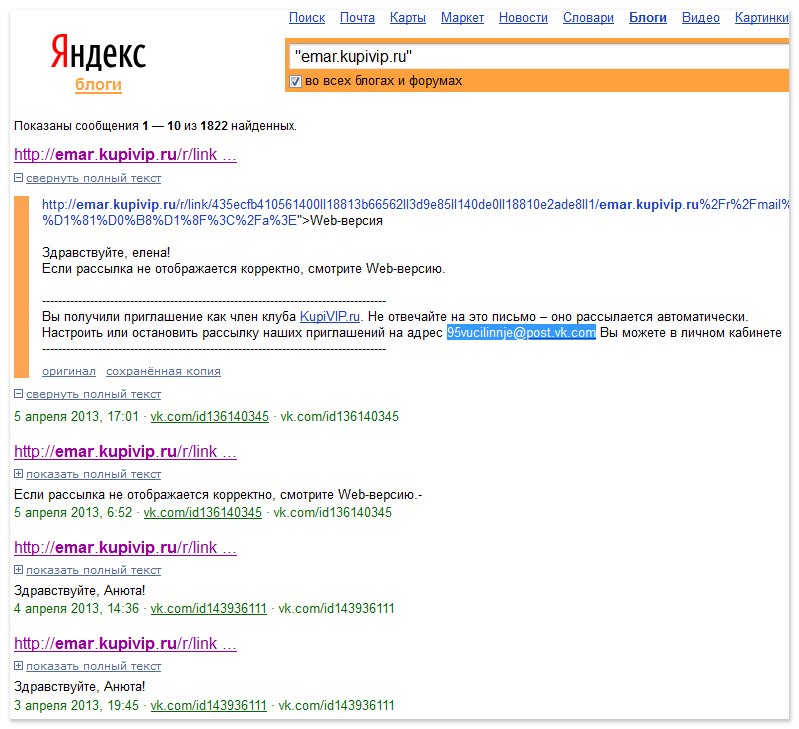Open the KupiVIP.ru link in the message
Screen dimensions: 799x729
[330, 316]
